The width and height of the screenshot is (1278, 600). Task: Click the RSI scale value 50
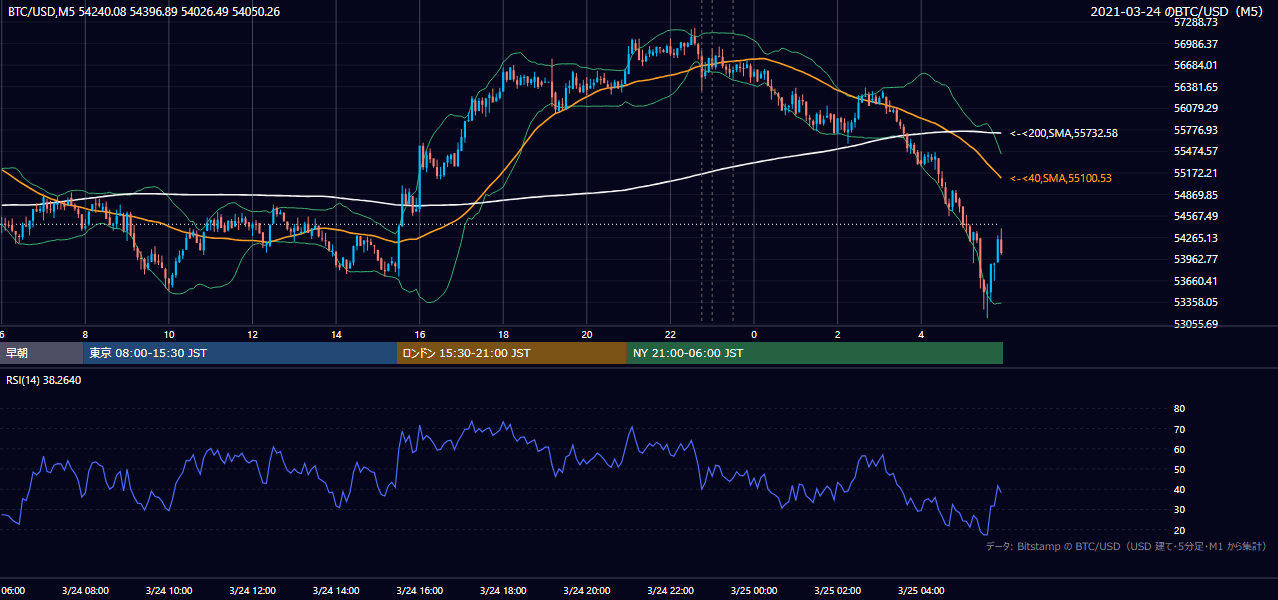1179,469
